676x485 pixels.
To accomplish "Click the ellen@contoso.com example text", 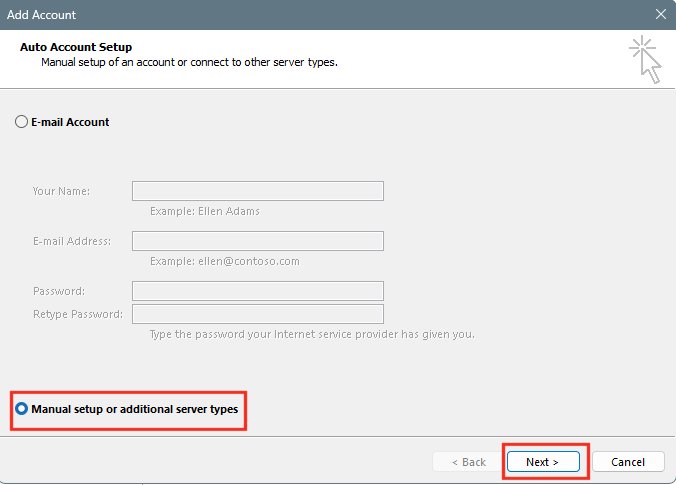I will pyautogui.click(x=224, y=261).
